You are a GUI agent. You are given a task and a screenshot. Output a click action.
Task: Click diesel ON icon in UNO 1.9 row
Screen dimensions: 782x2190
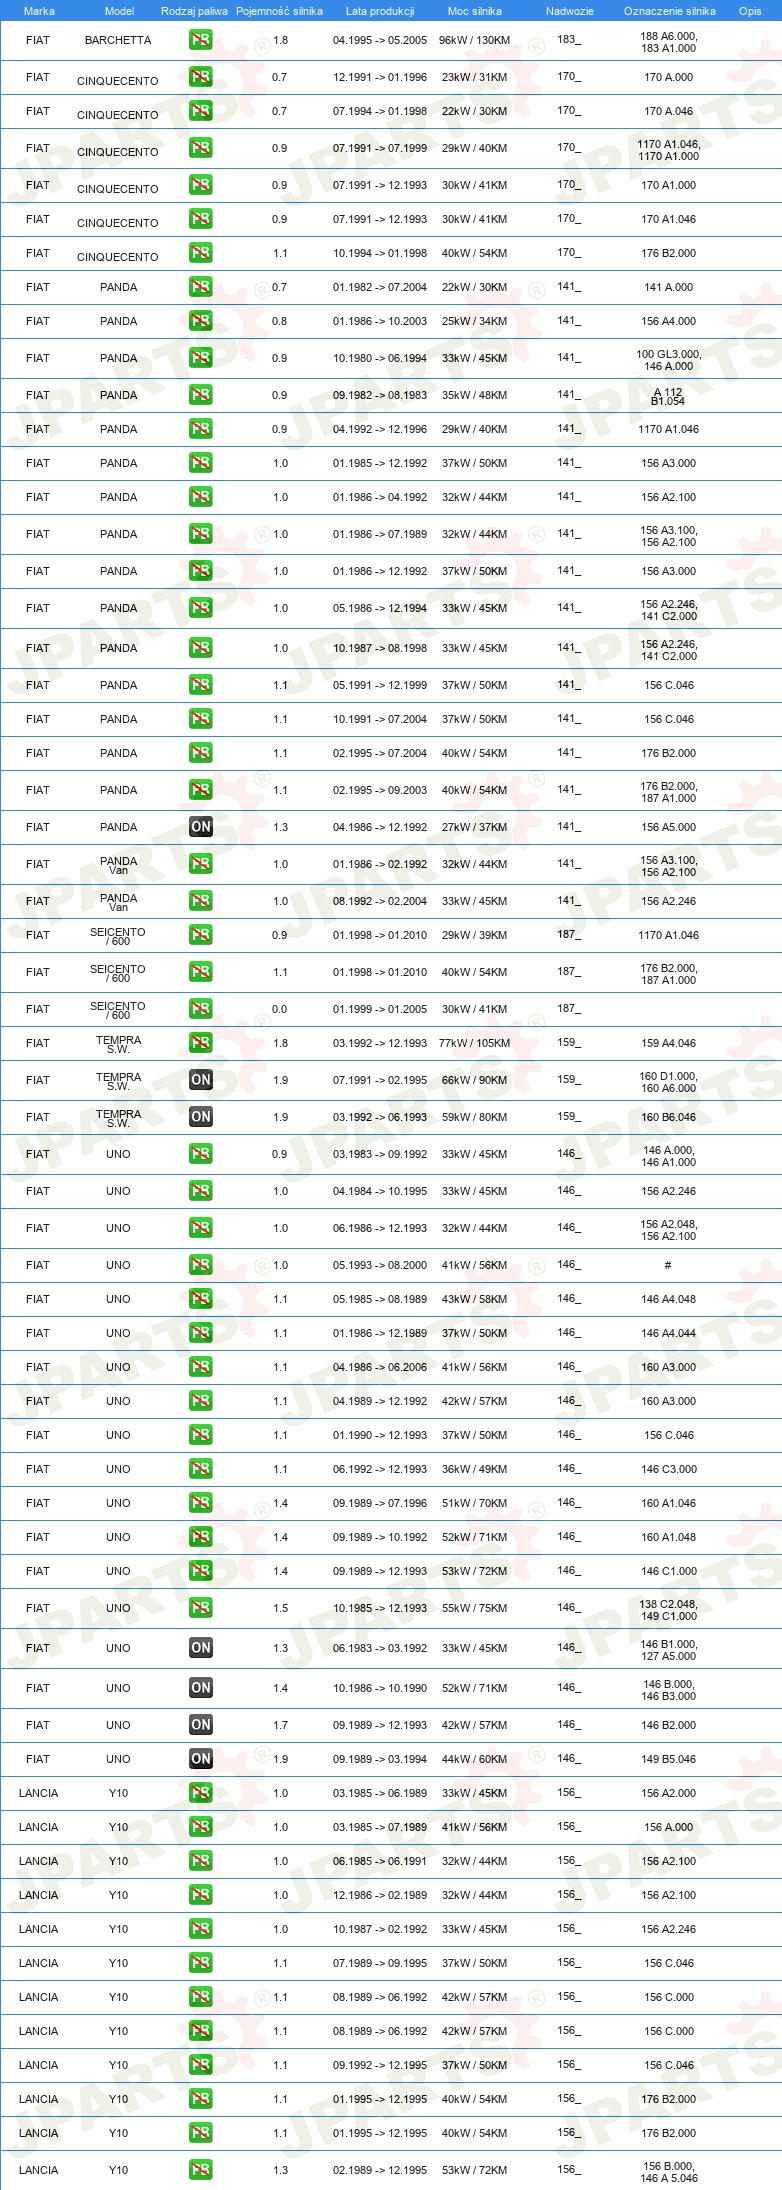(x=200, y=1759)
